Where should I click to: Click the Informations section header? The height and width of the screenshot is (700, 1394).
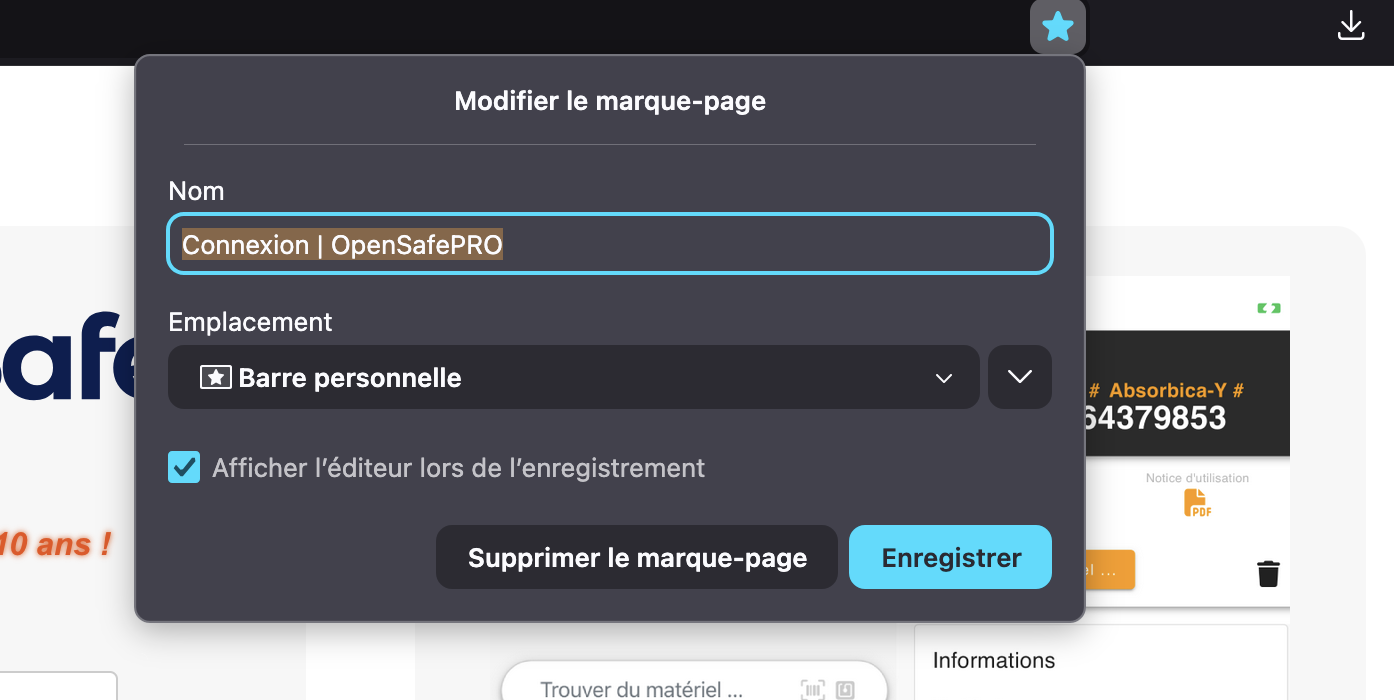tap(993, 660)
